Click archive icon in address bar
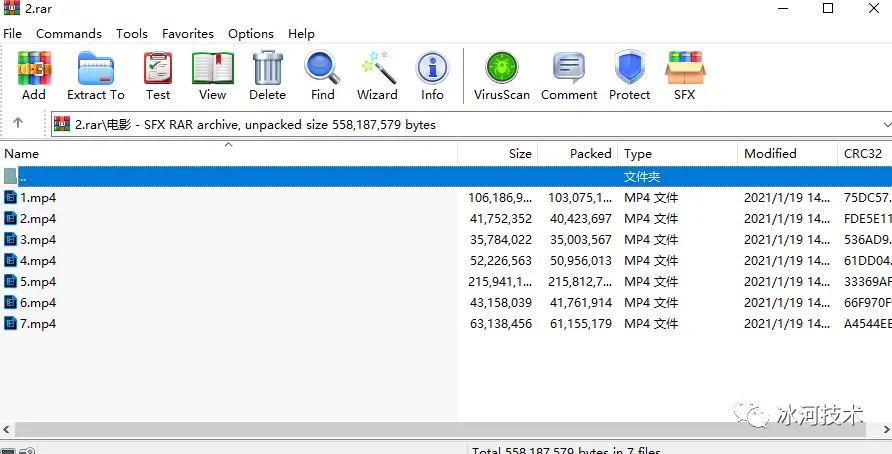 pos(62,124)
